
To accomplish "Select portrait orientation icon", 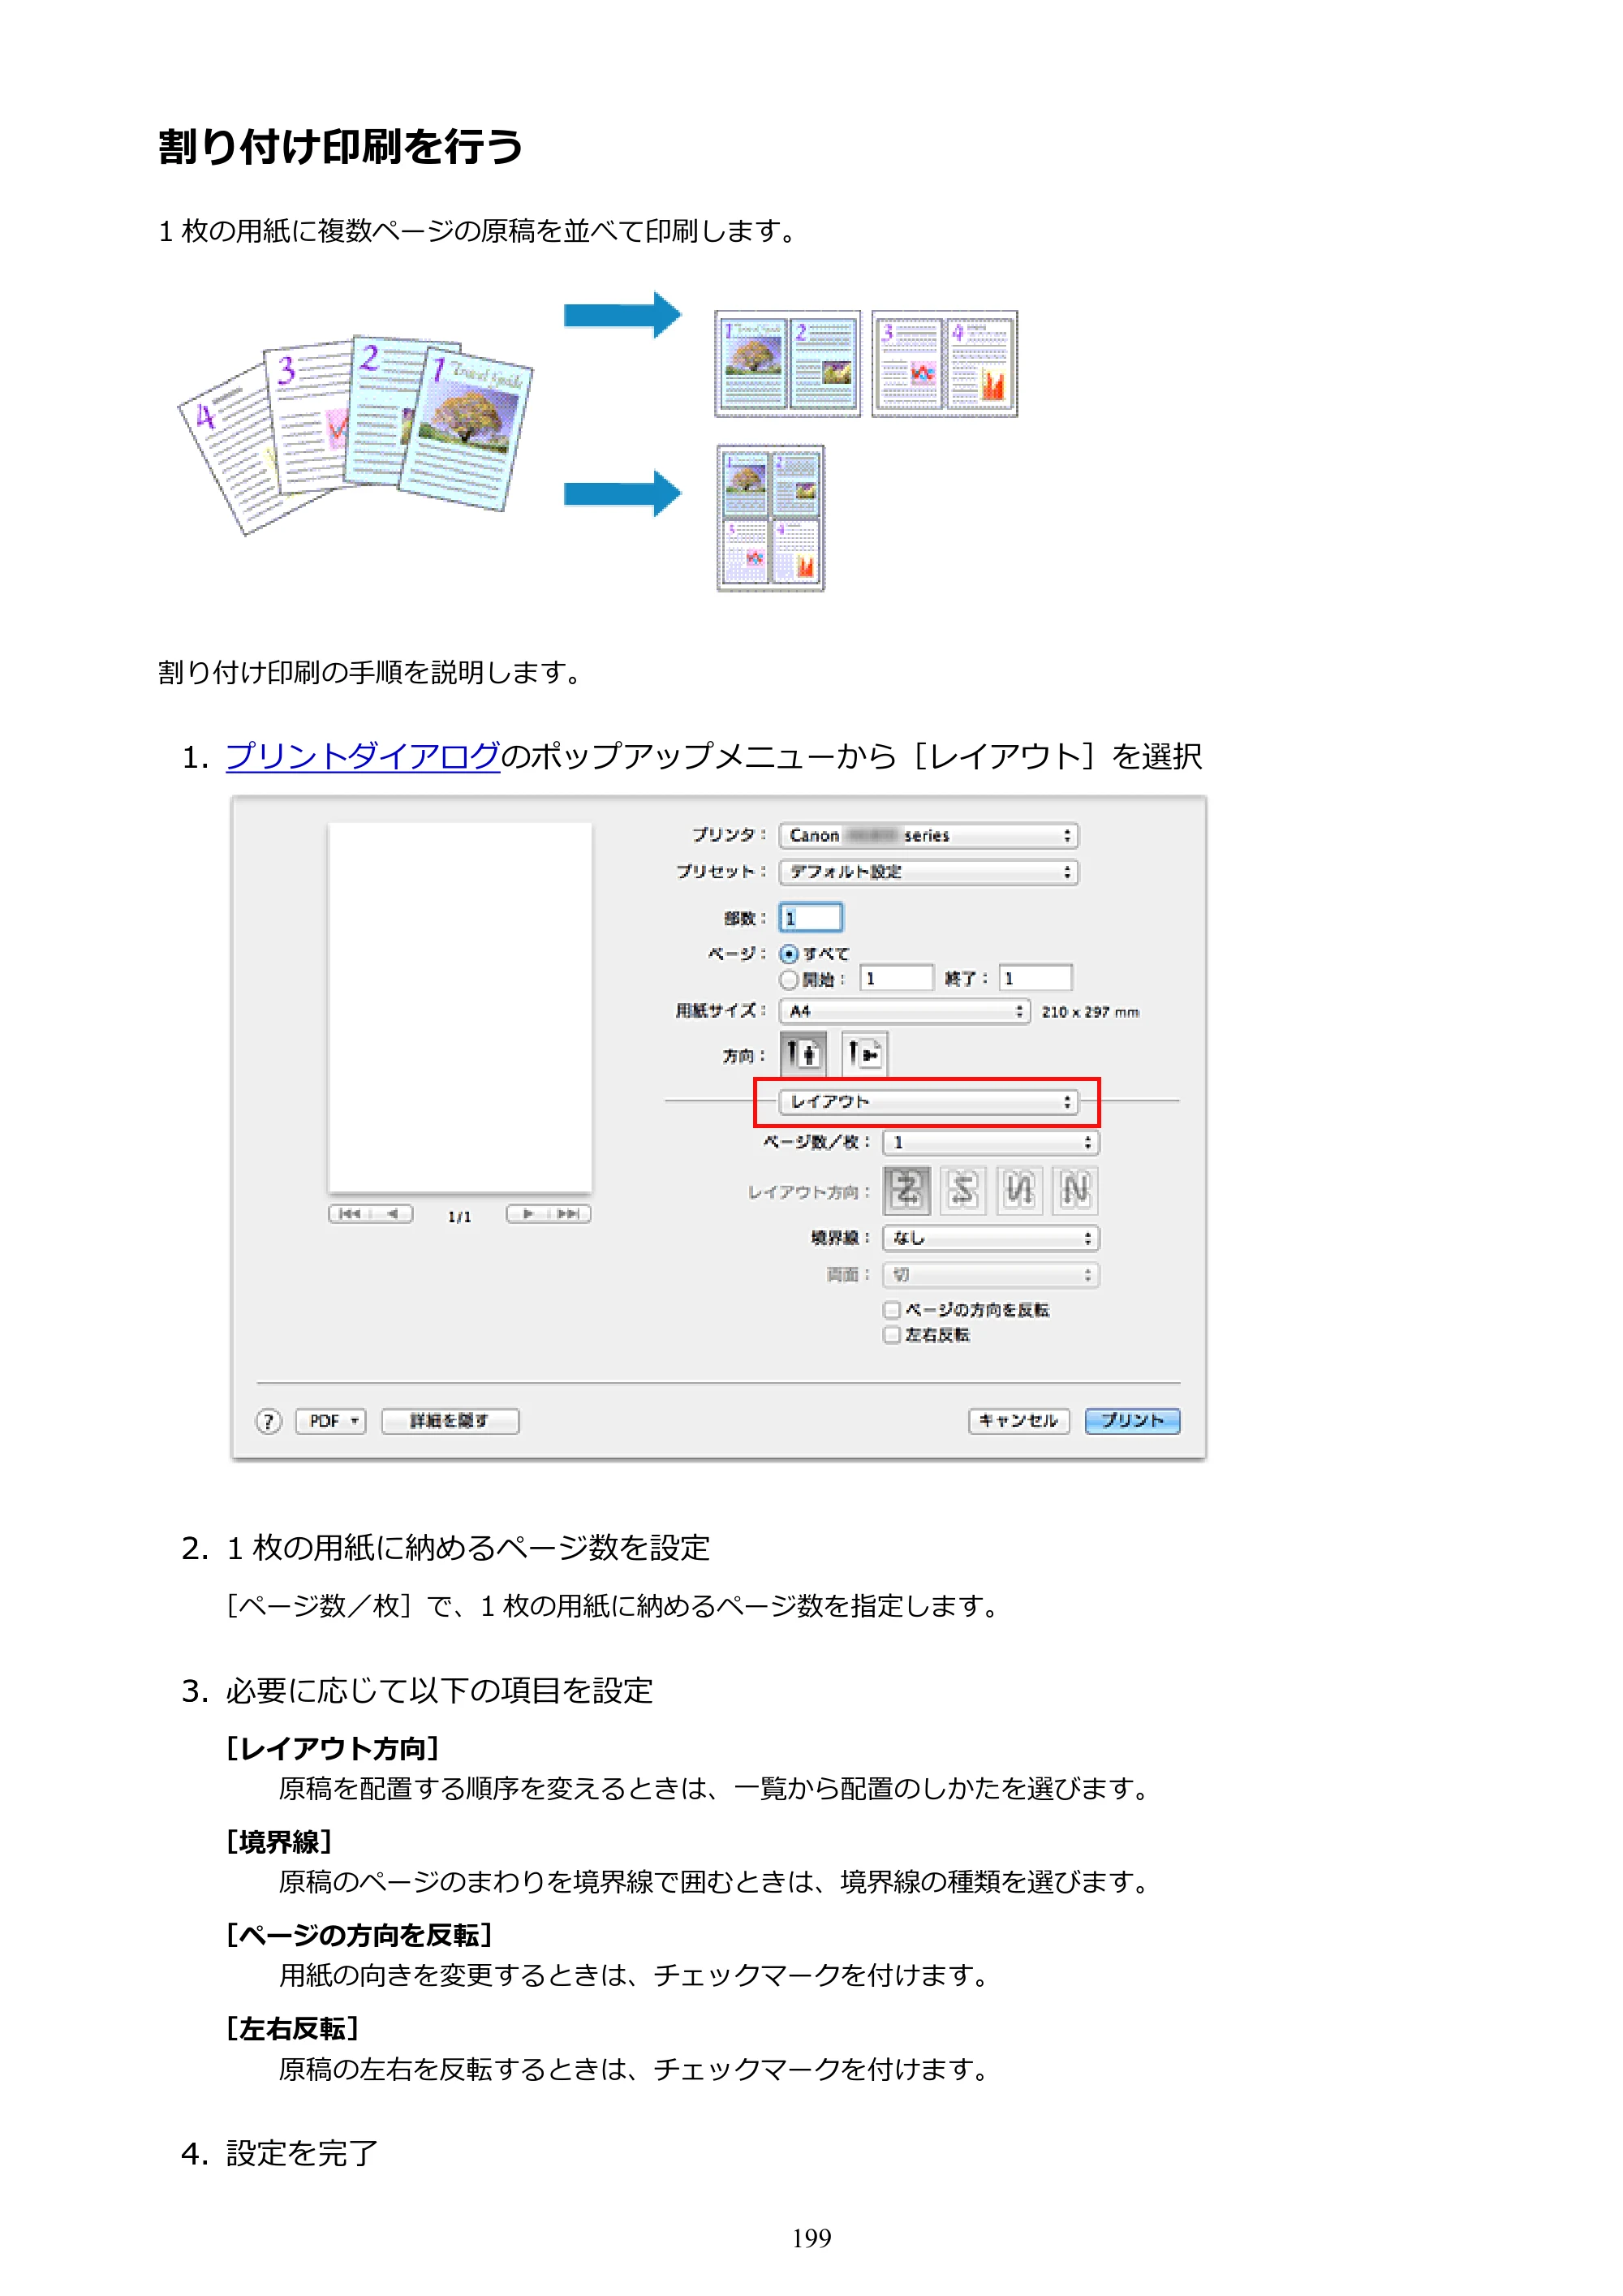I will coord(803,1053).
